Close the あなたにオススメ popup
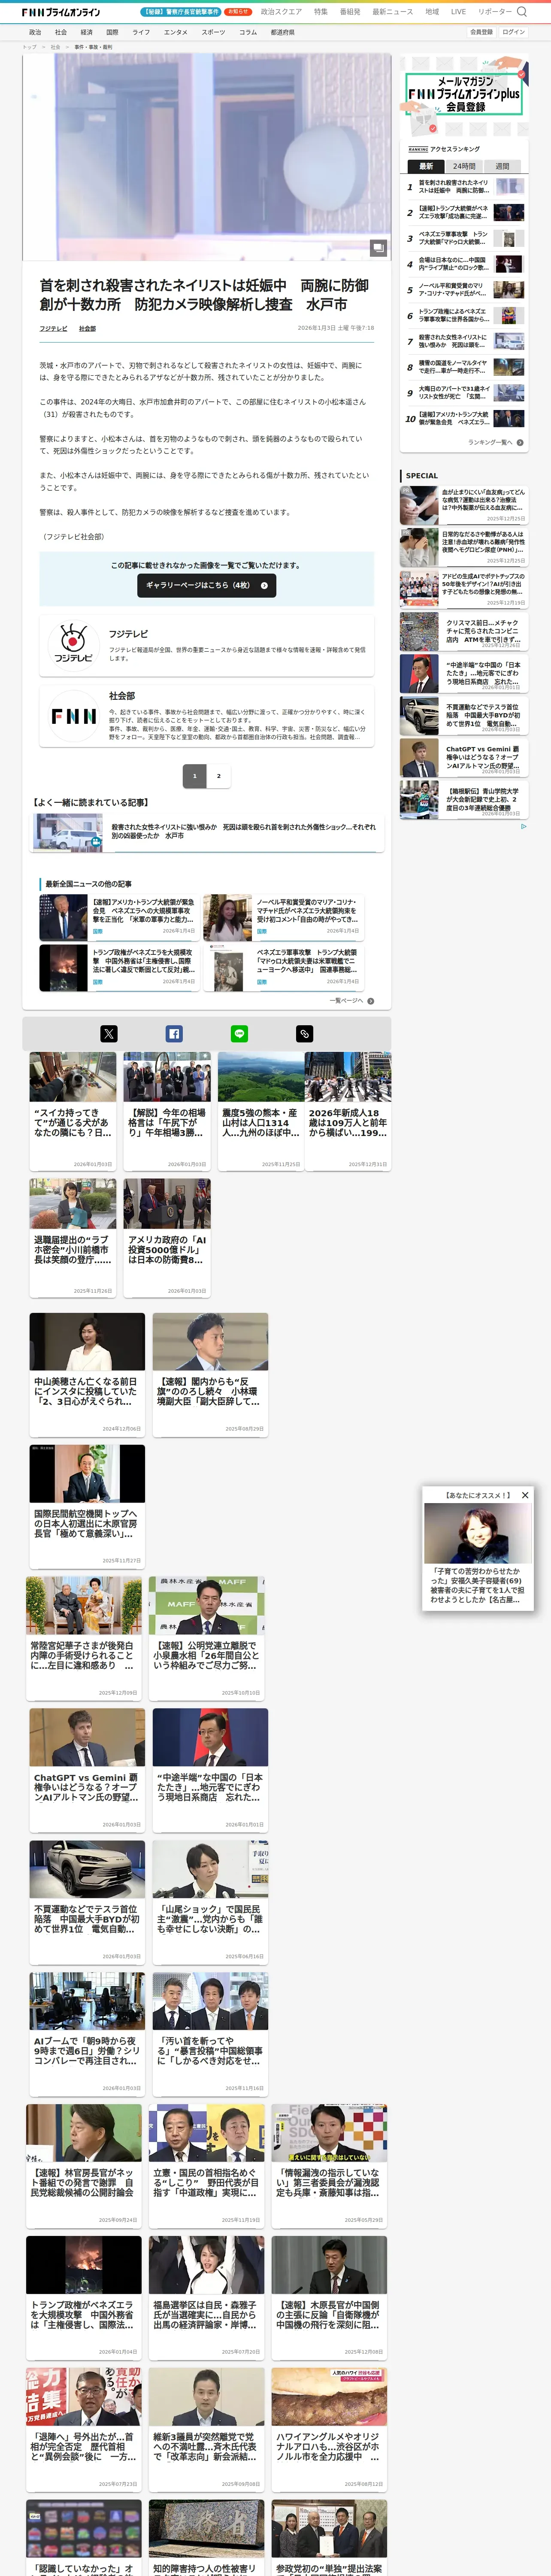Image resolution: width=551 pixels, height=2576 pixels. point(525,1494)
